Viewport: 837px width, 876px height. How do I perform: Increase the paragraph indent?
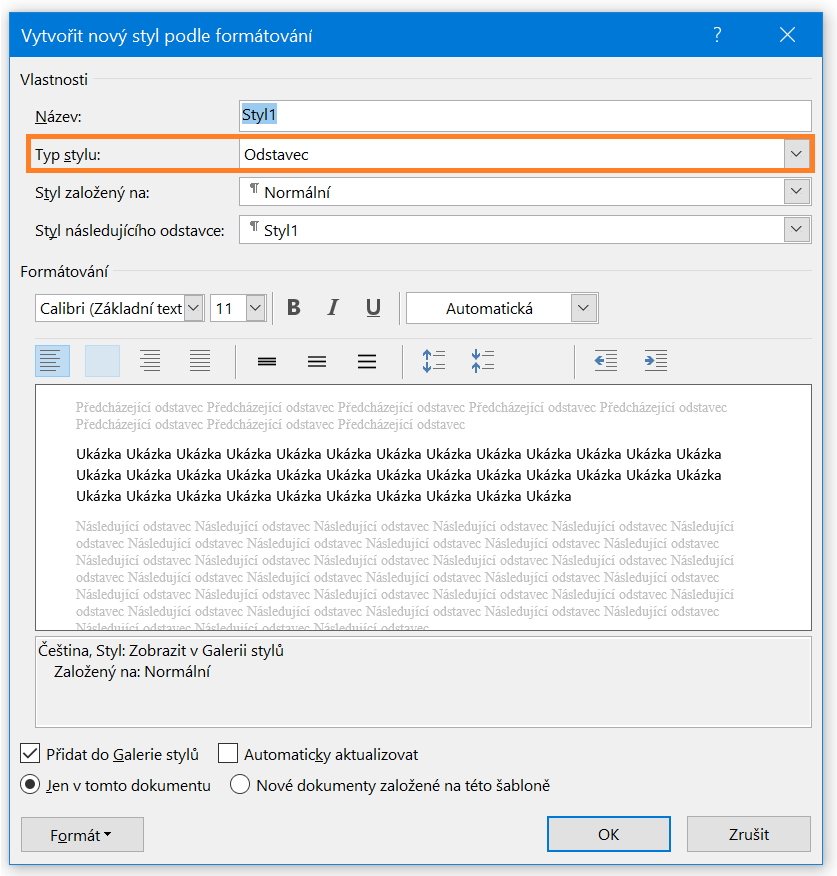pyautogui.click(x=655, y=361)
